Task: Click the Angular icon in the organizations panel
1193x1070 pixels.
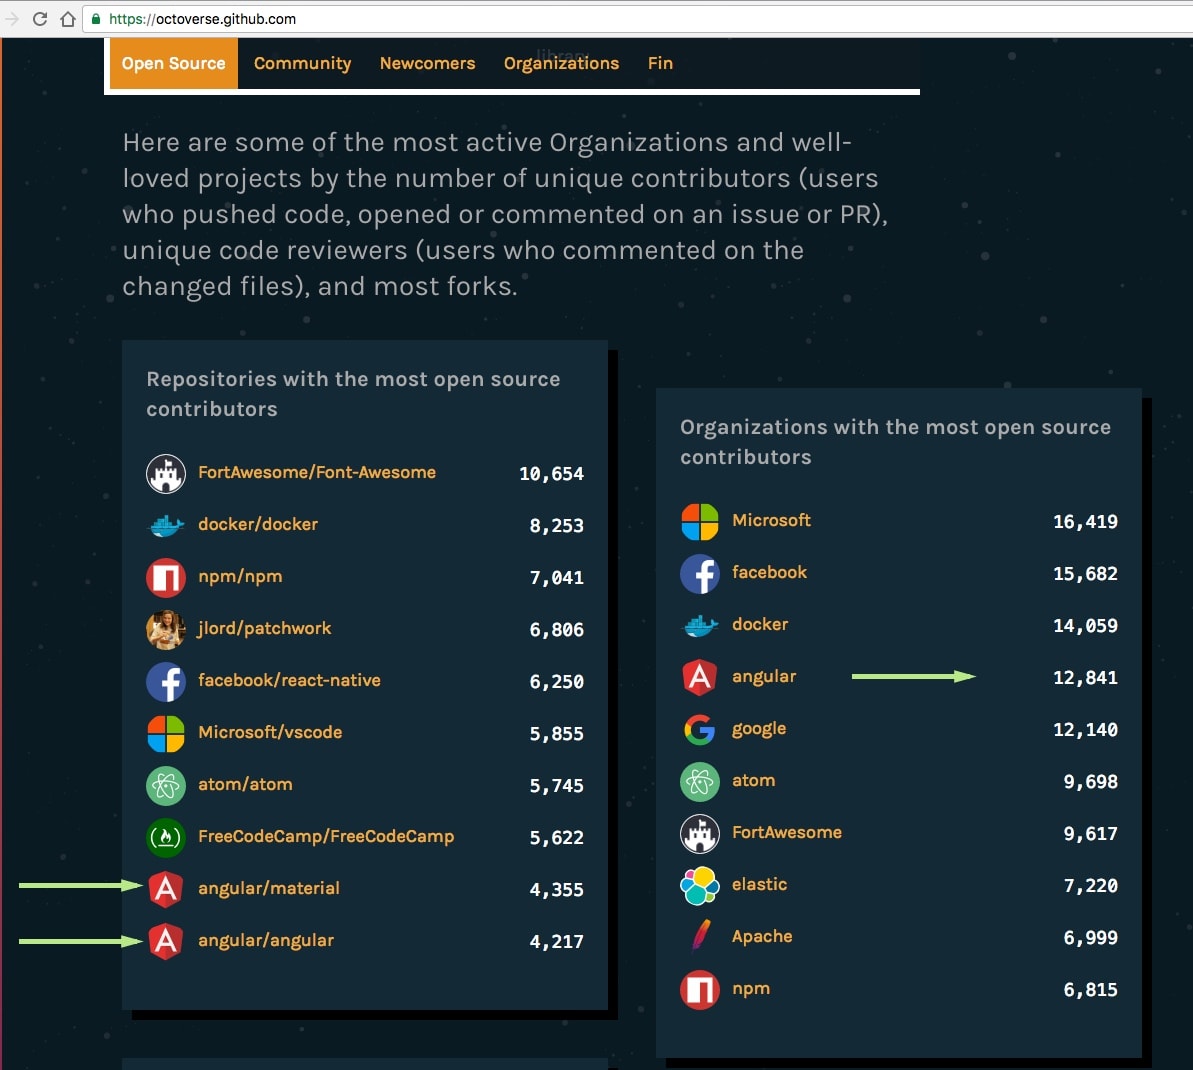Action: (699, 677)
